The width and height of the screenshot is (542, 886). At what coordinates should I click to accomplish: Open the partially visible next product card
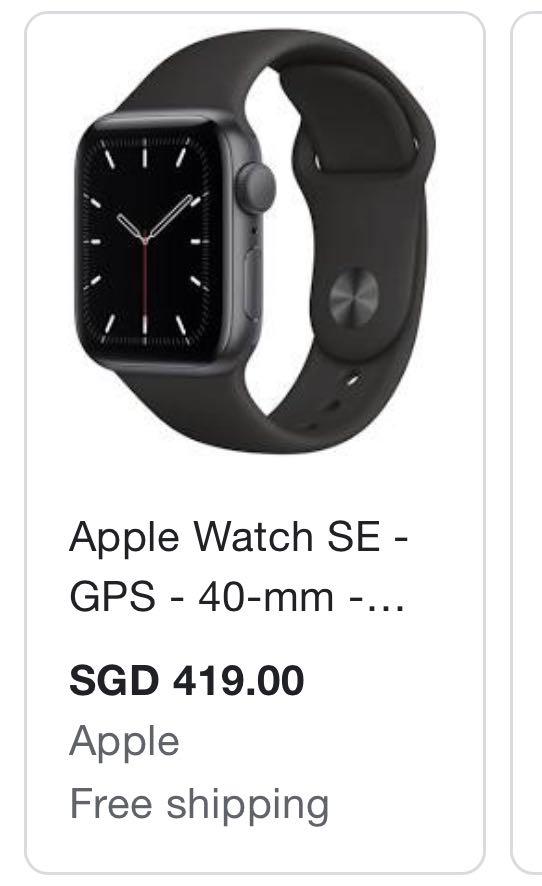click(x=527, y=443)
